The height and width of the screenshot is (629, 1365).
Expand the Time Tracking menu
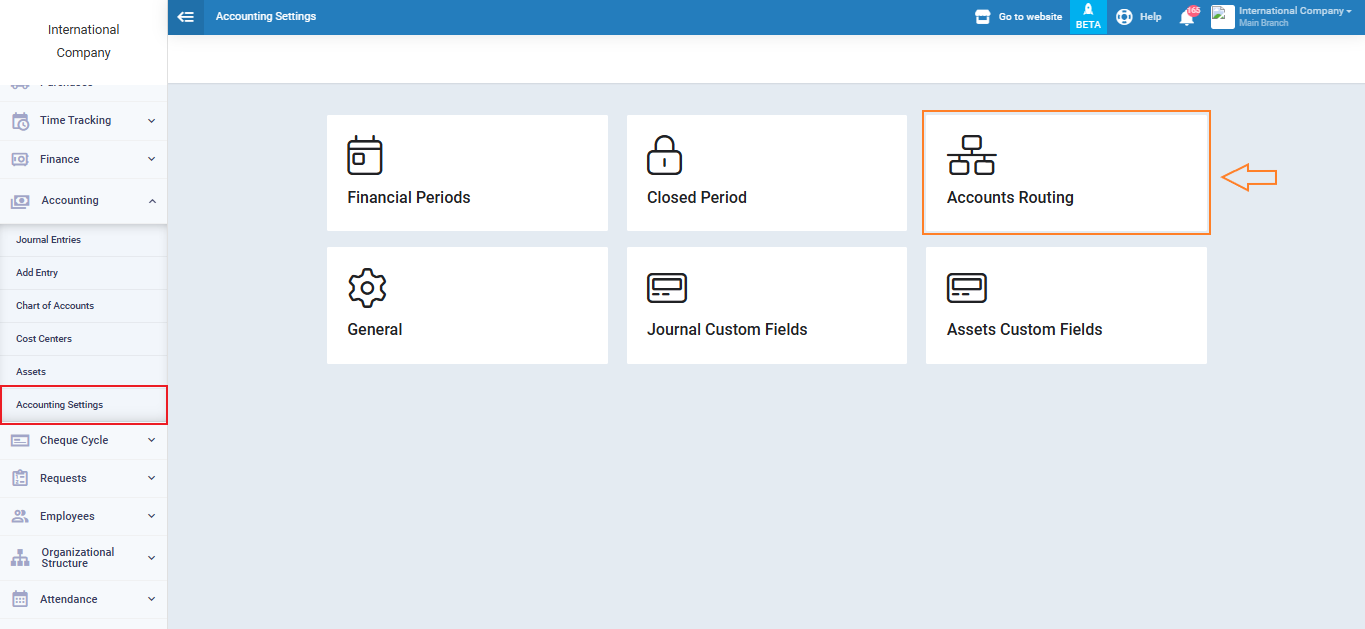point(84,121)
